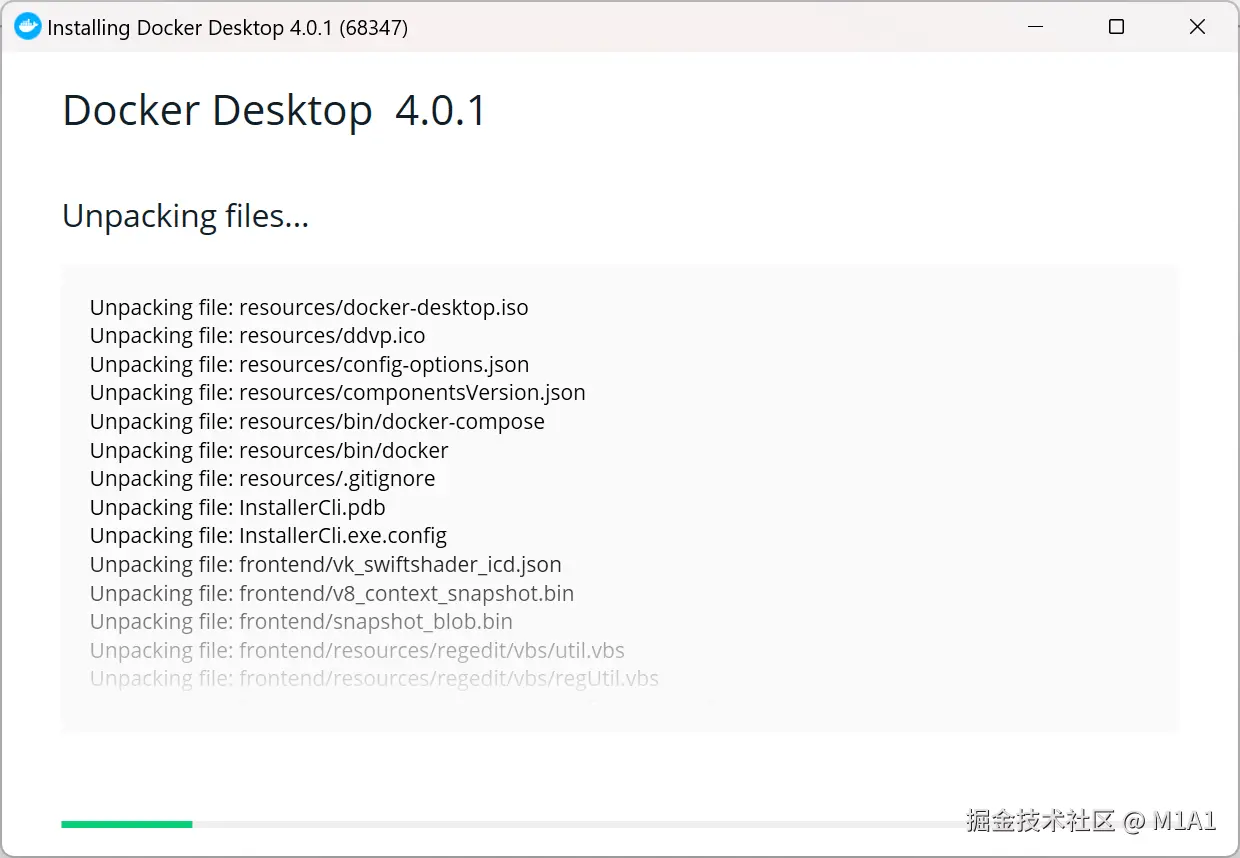1240x858 pixels.
Task: Close the Docker Desktop installer window
Action: pos(1197,27)
